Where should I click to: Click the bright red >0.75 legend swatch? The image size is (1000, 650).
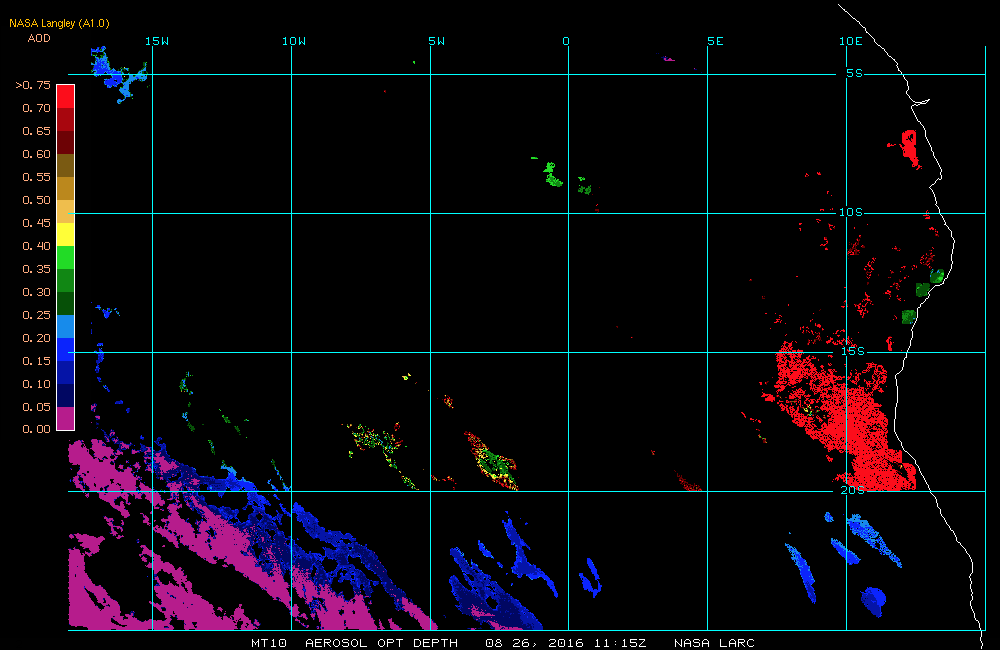point(66,96)
